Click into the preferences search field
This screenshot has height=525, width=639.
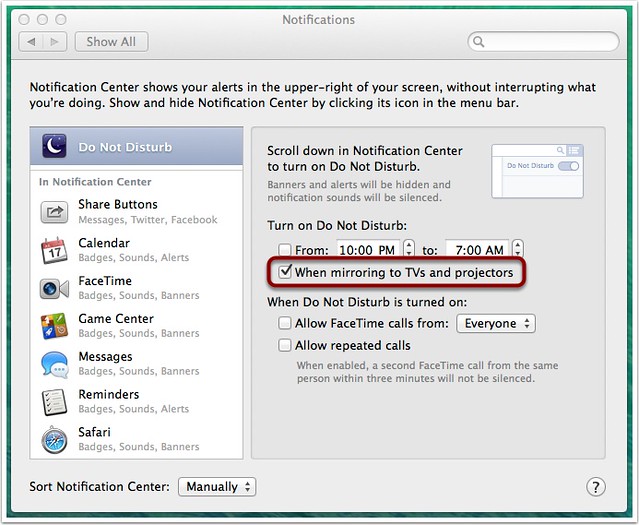coord(543,42)
